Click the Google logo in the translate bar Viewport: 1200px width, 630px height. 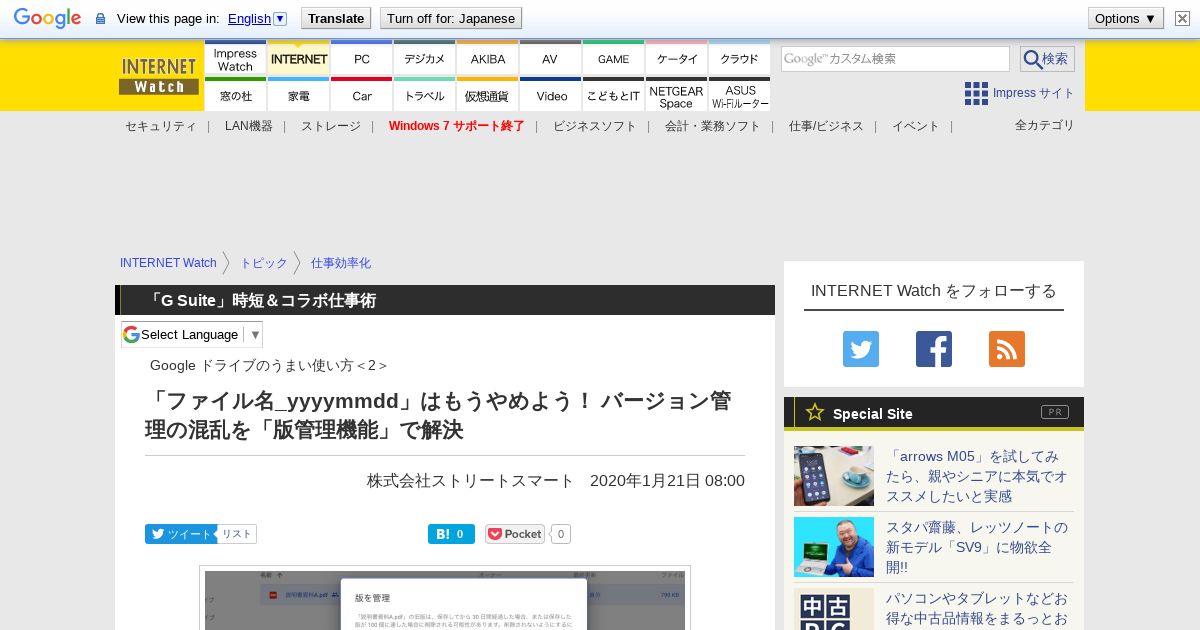tap(47, 18)
